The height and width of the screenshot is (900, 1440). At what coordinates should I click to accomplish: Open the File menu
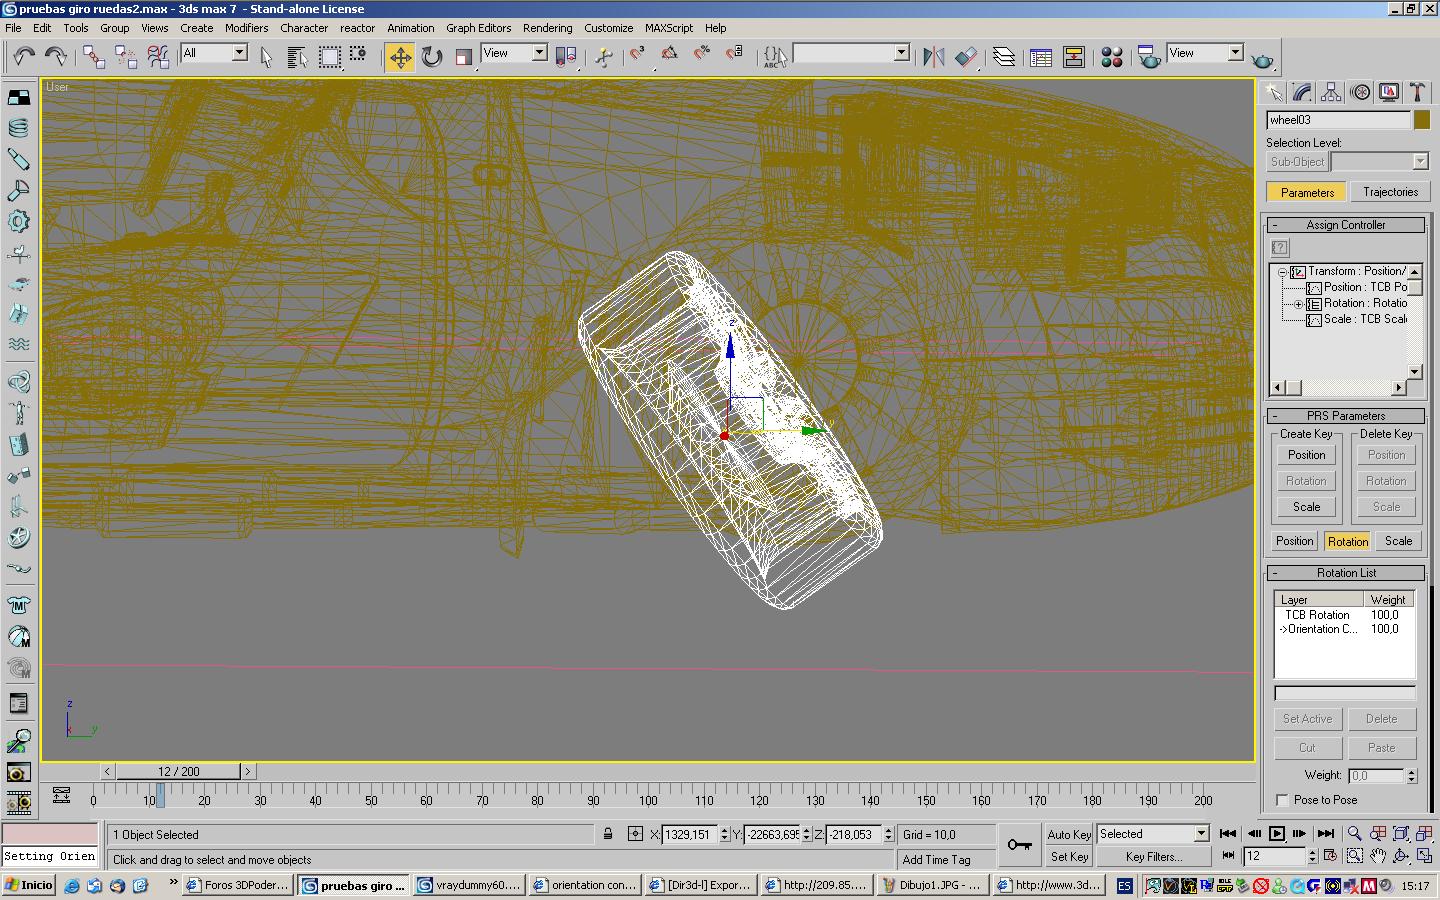point(13,28)
